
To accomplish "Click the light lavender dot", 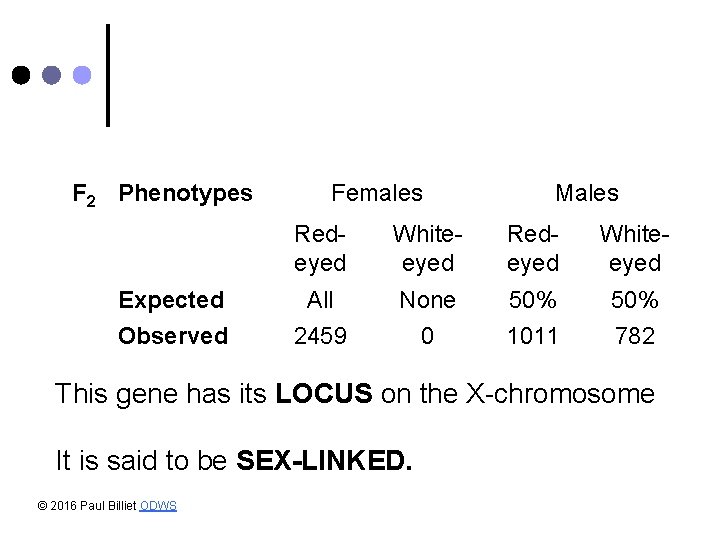I will (83, 75).
